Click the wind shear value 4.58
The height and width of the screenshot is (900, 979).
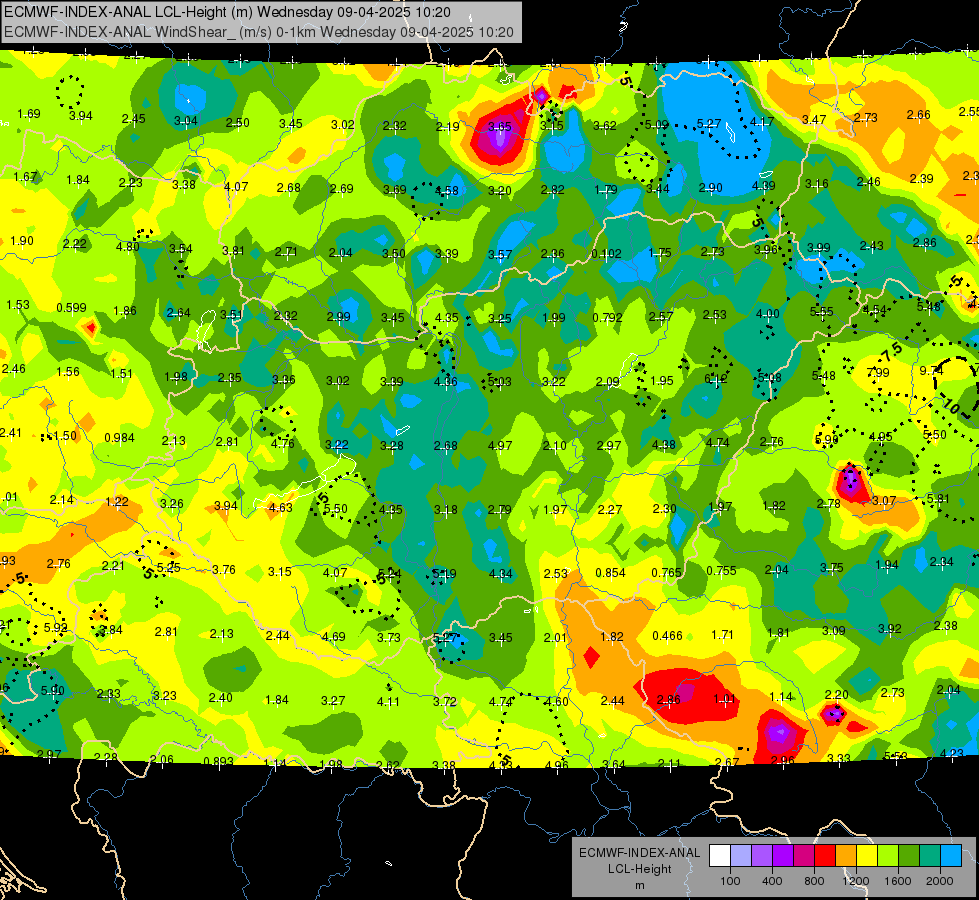446,191
